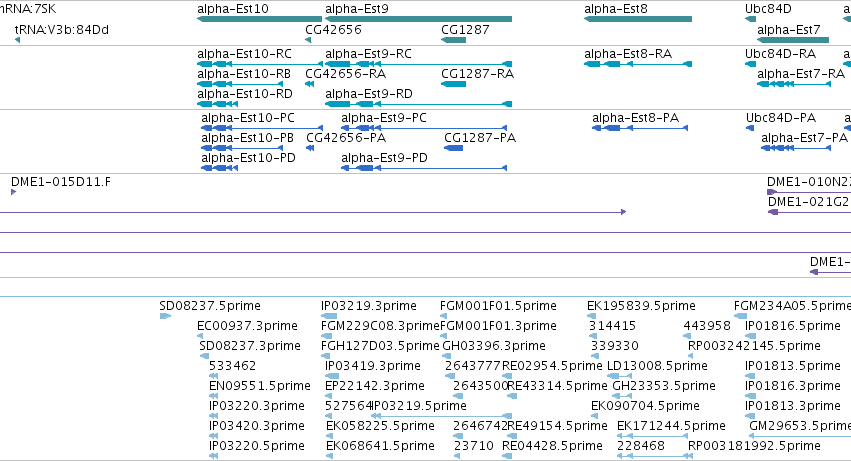Select the CG42656 gene label
The width and height of the screenshot is (851, 461).
tap(333, 29)
